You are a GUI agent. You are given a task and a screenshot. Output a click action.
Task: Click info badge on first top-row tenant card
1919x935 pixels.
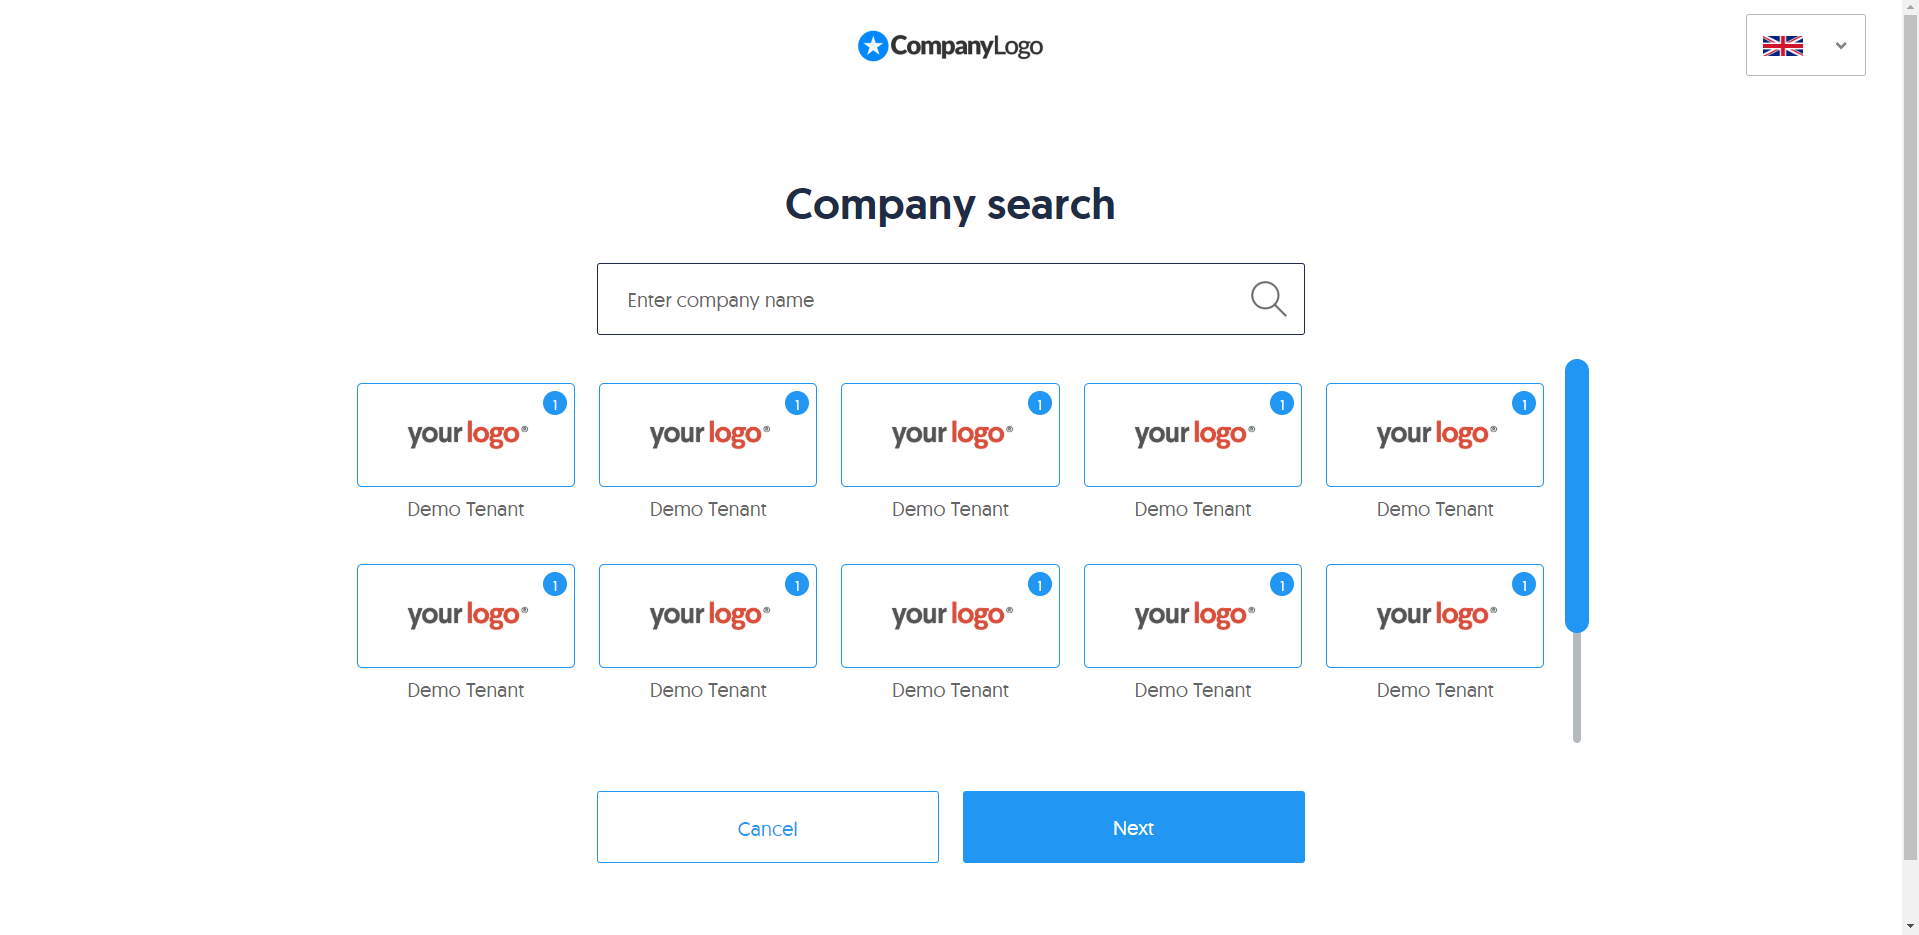[555, 403]
